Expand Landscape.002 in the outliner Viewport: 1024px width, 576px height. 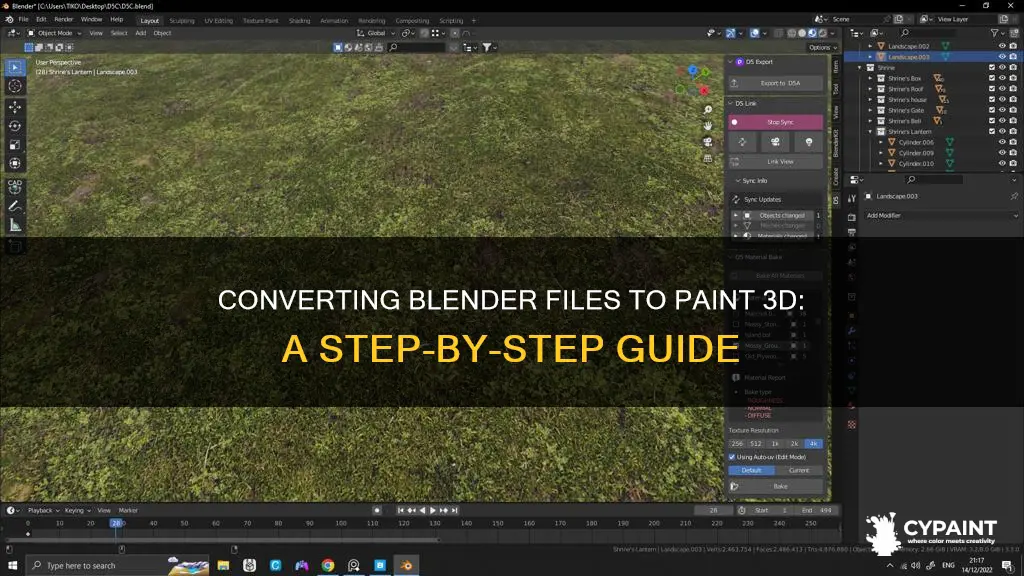pos(870,46)
